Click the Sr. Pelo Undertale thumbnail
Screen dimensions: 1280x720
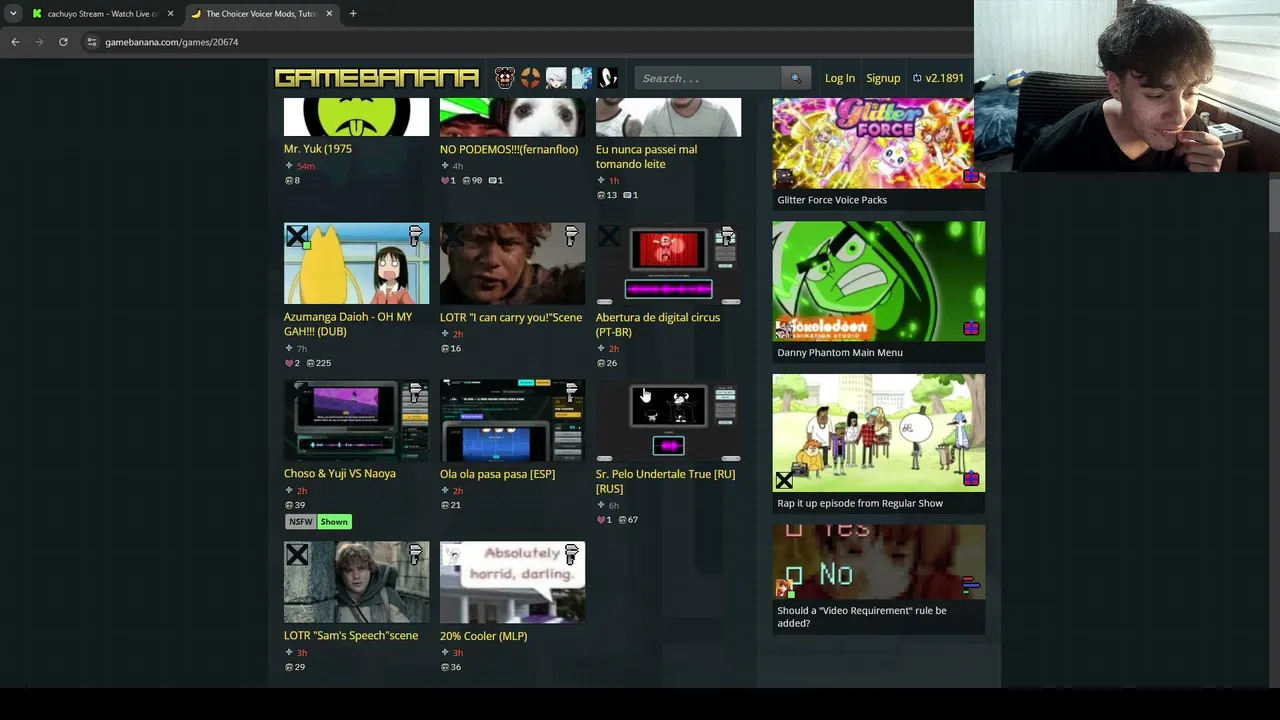click(x=668, y=420)
